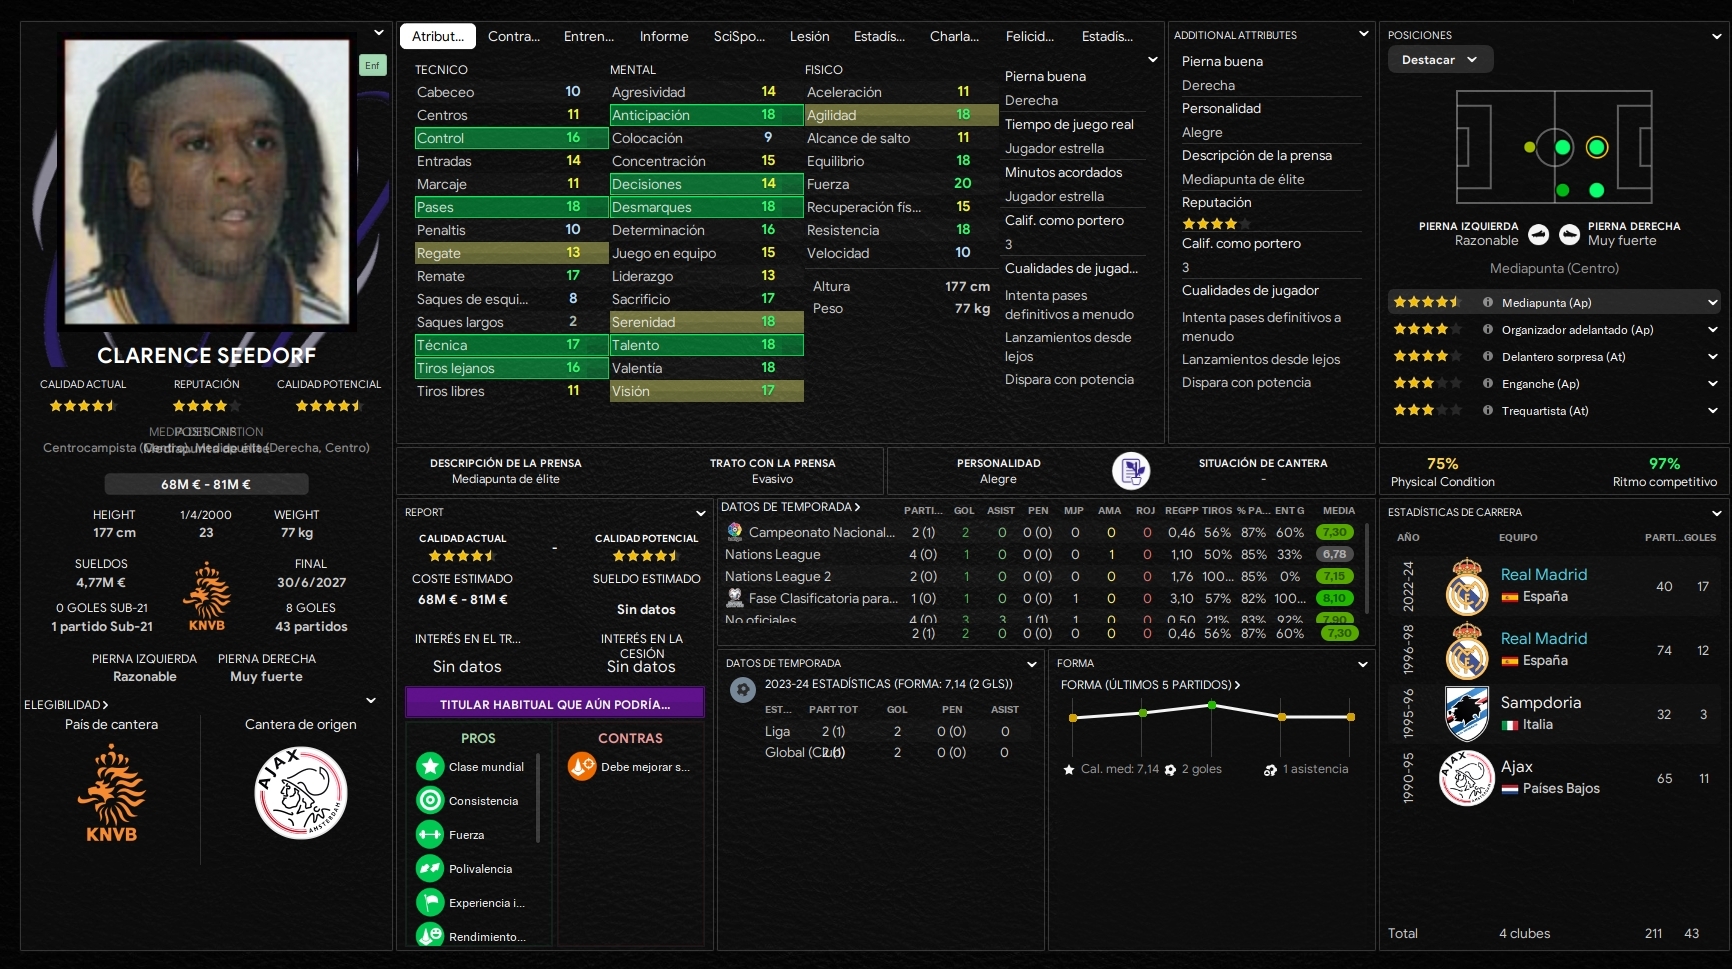Click the Fase Clasificatoria competition icon

click(735, 598)
